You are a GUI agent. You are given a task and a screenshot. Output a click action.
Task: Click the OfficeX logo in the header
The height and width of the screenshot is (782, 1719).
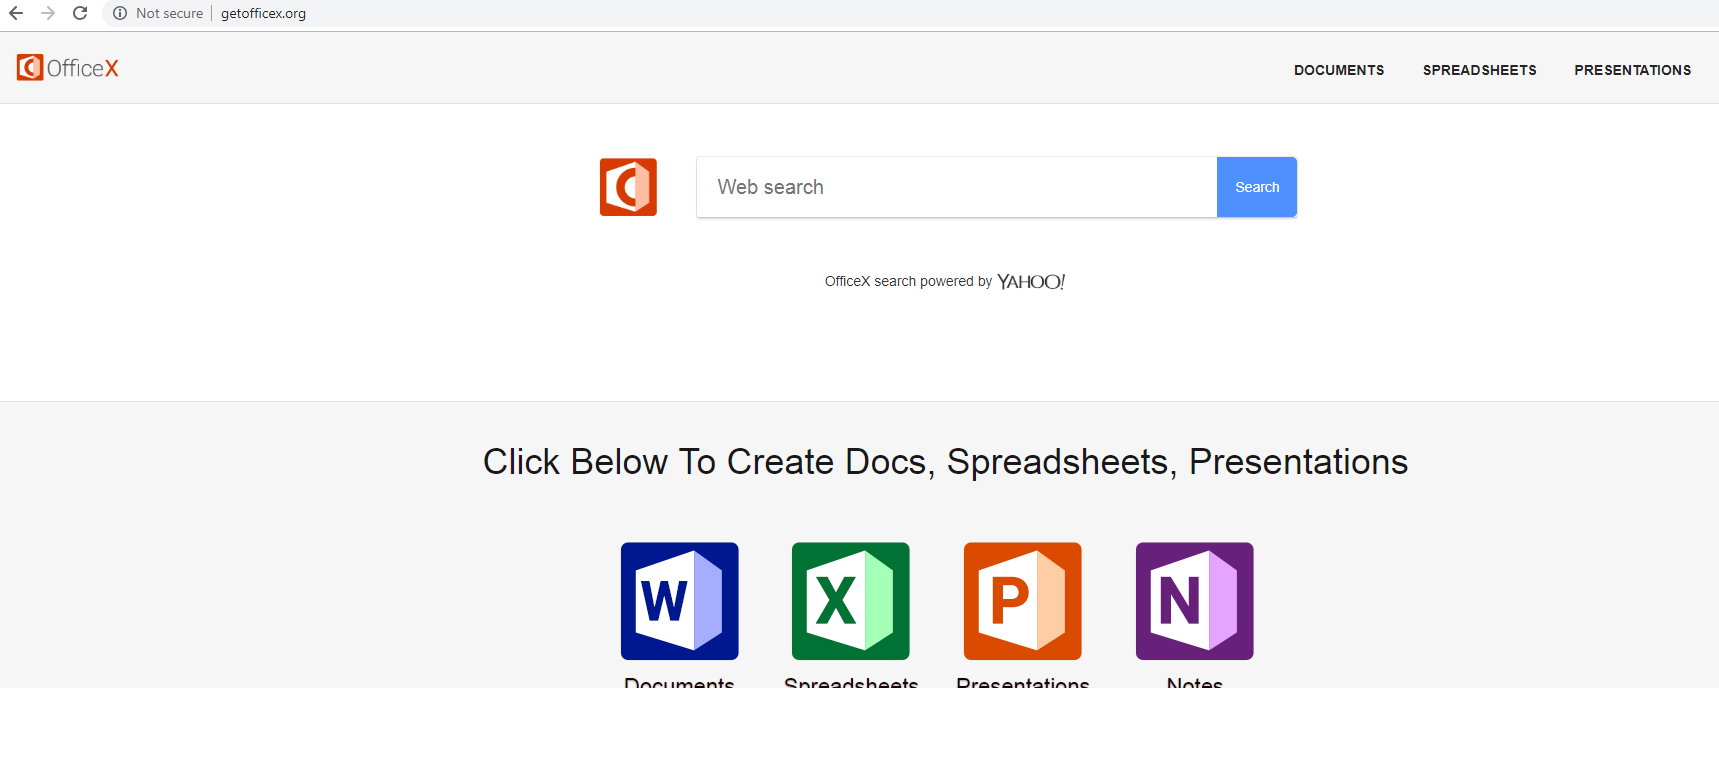68,68
